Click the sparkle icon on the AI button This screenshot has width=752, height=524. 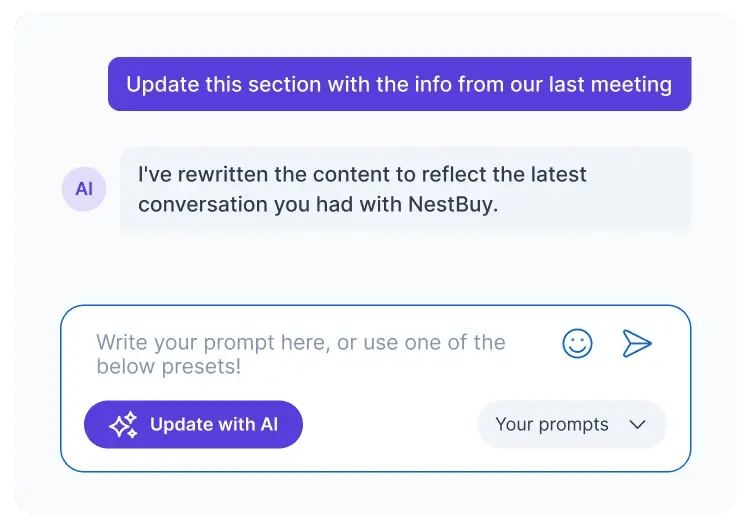pyautogui.click(x=123, y=425)
